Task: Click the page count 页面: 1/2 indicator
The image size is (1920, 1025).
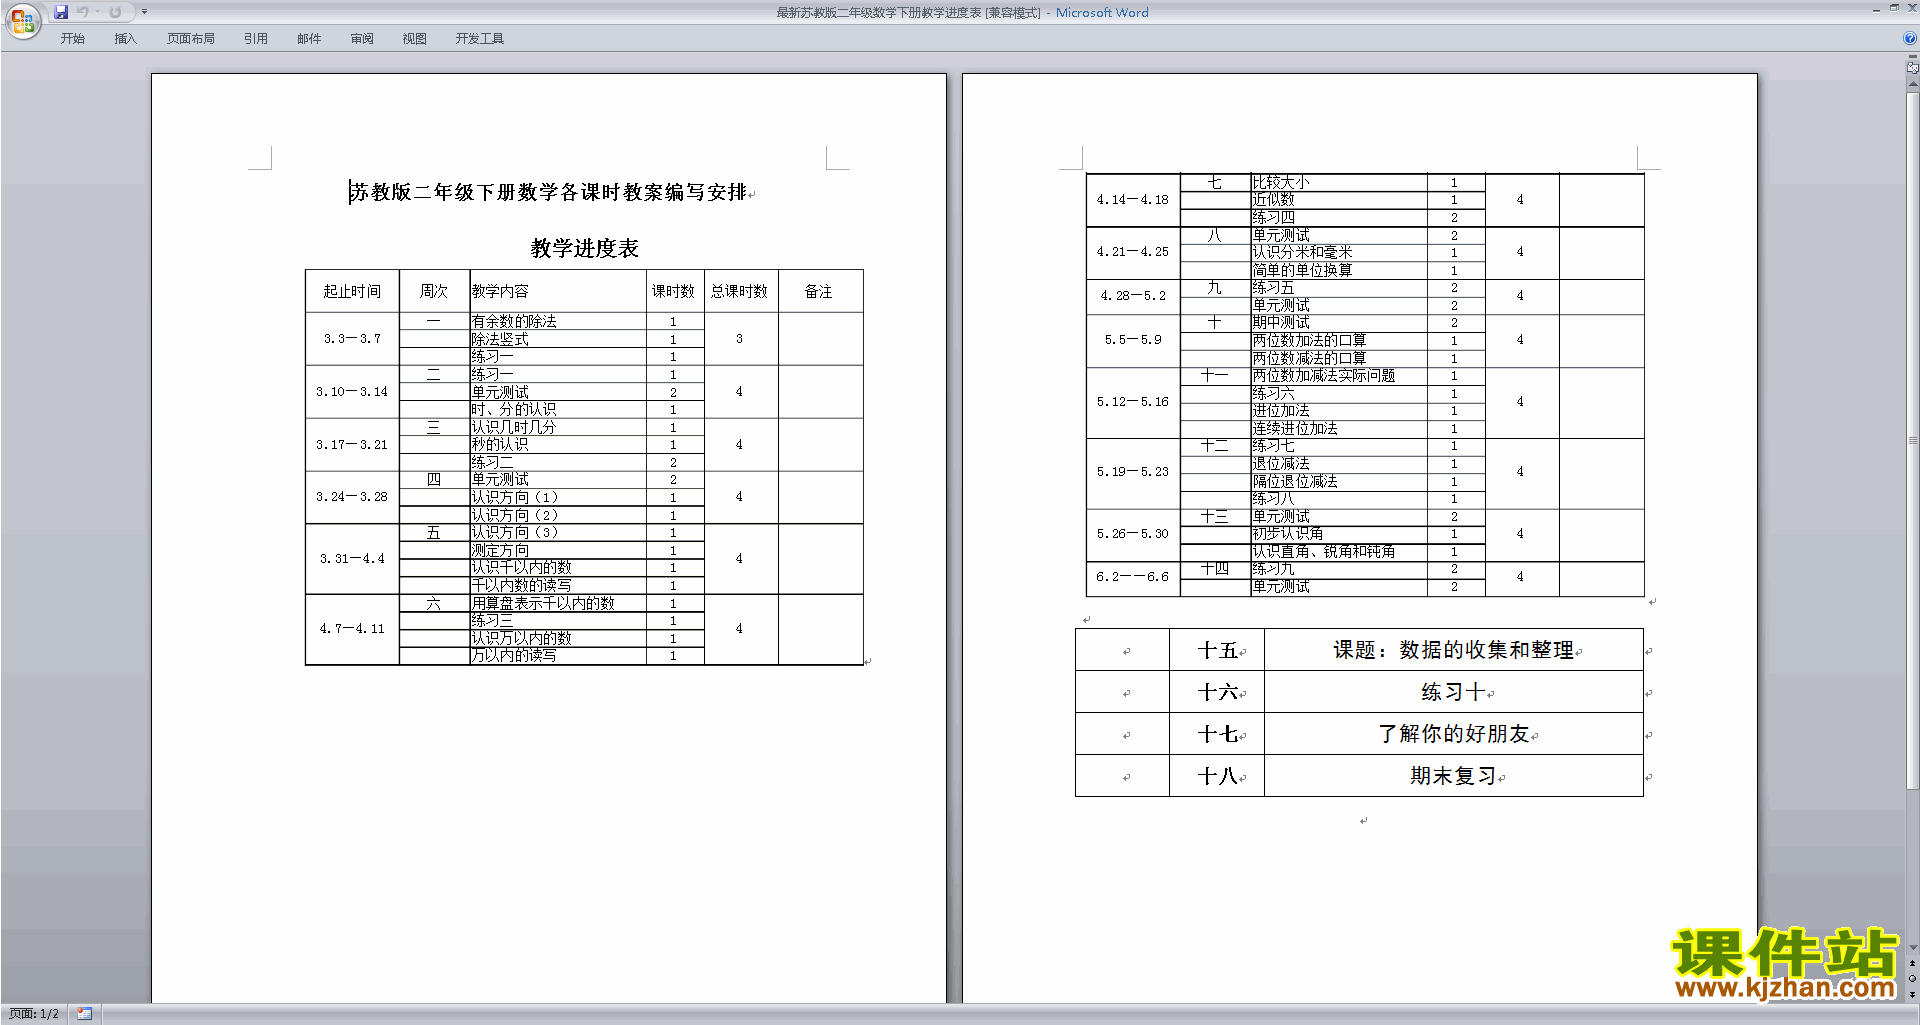Action: [34, 1014]
